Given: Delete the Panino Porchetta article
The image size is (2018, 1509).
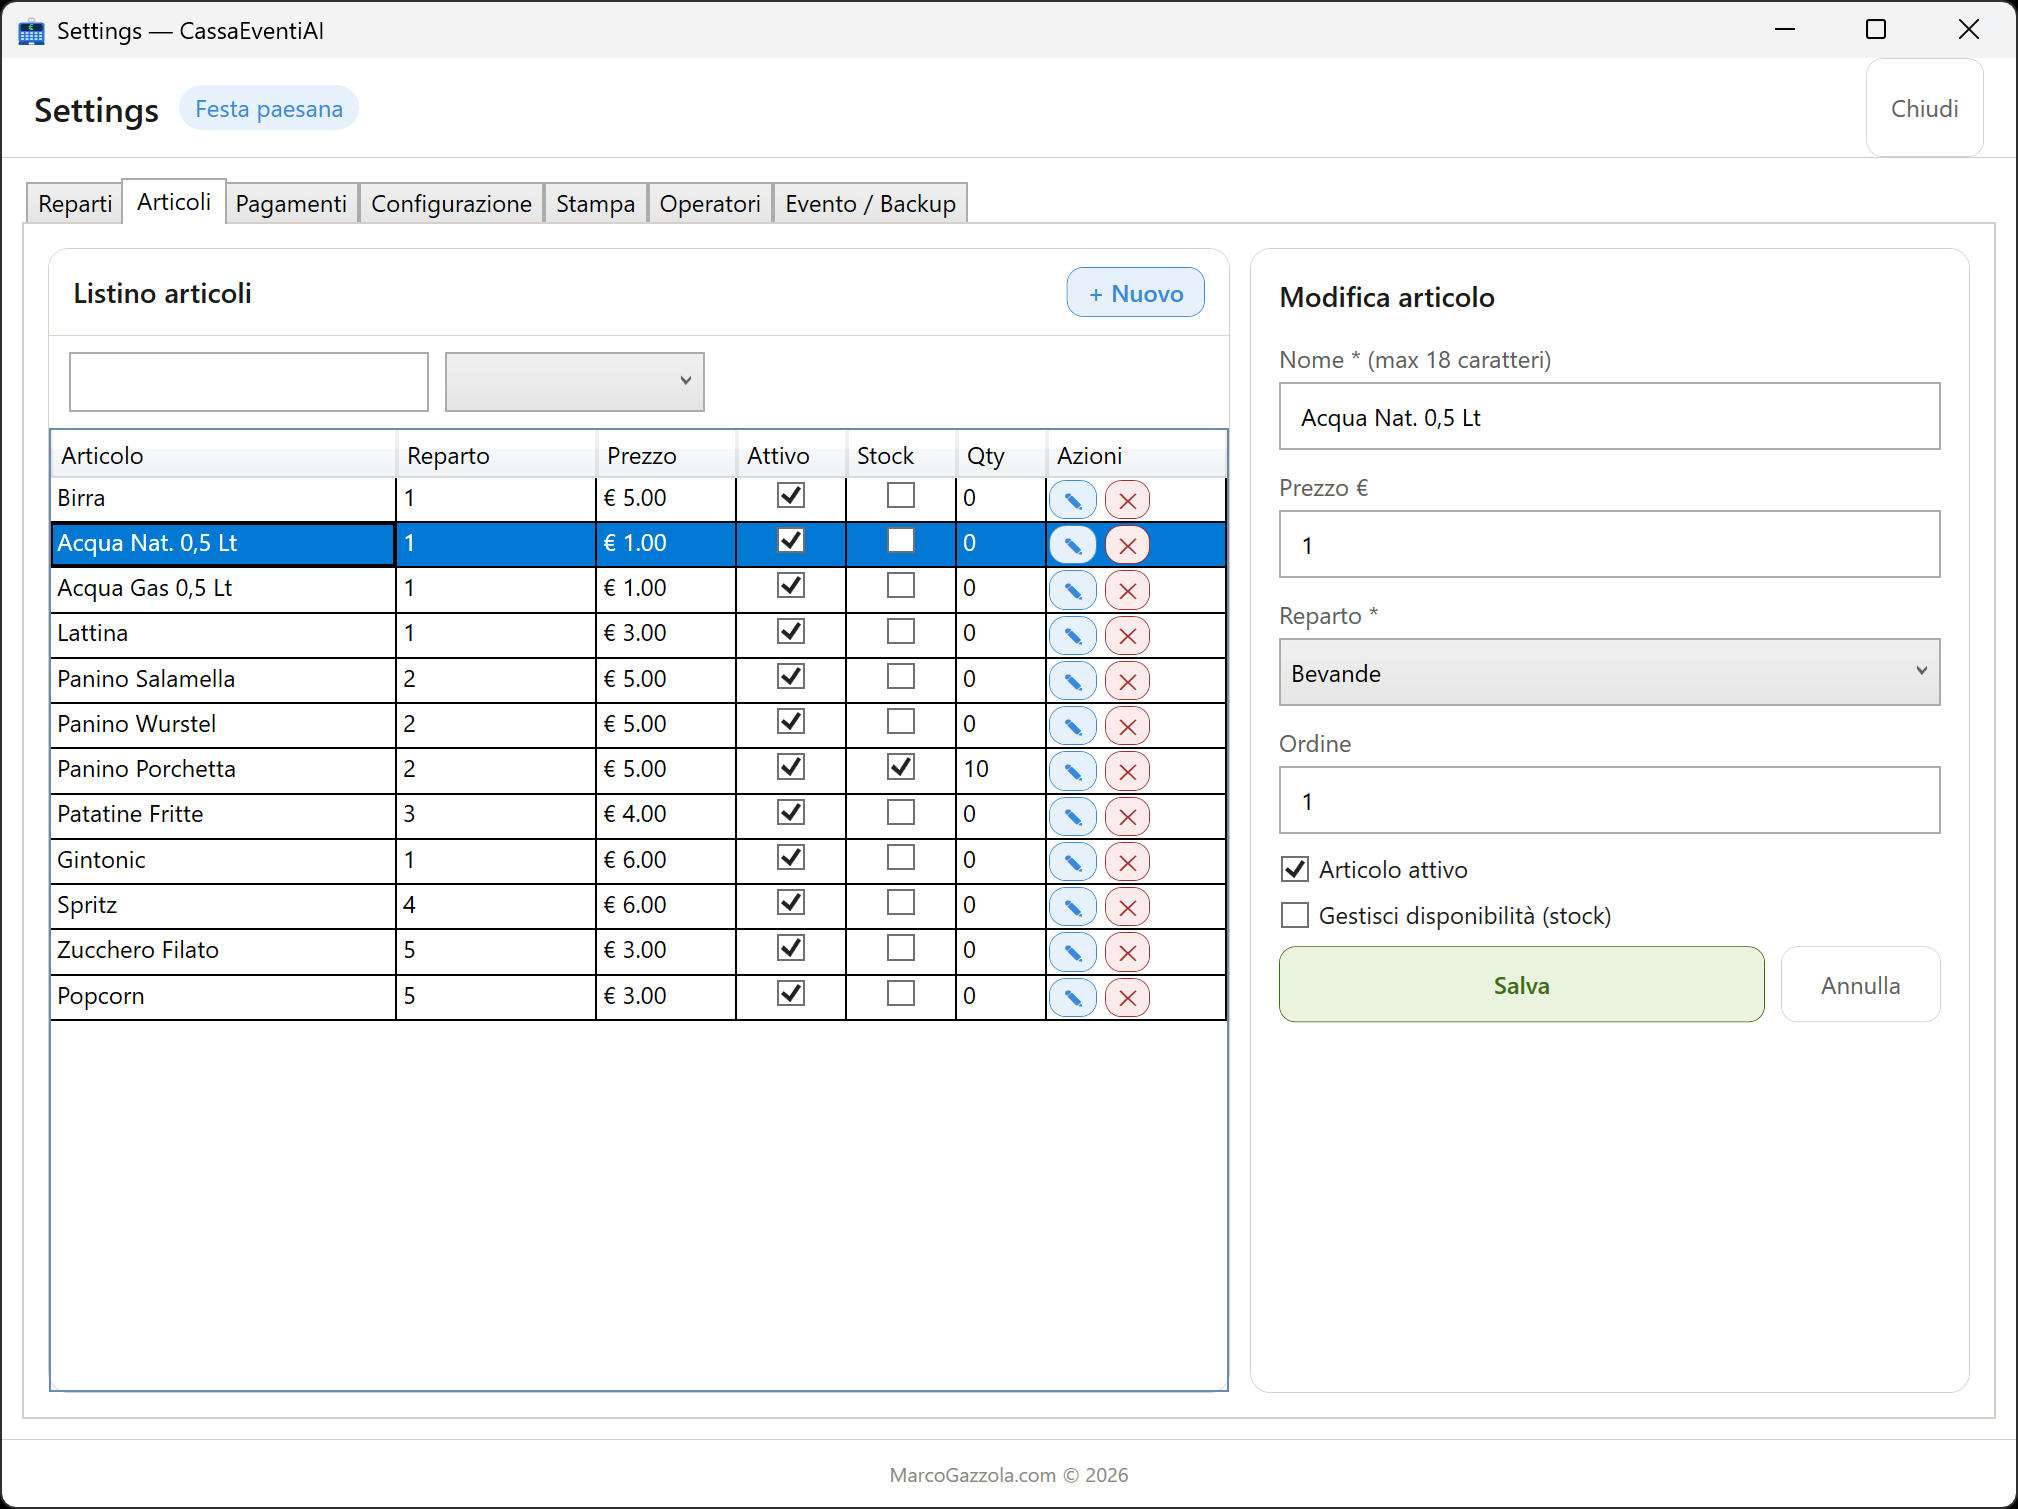Looking at the screenshot, I should 1127,771.
